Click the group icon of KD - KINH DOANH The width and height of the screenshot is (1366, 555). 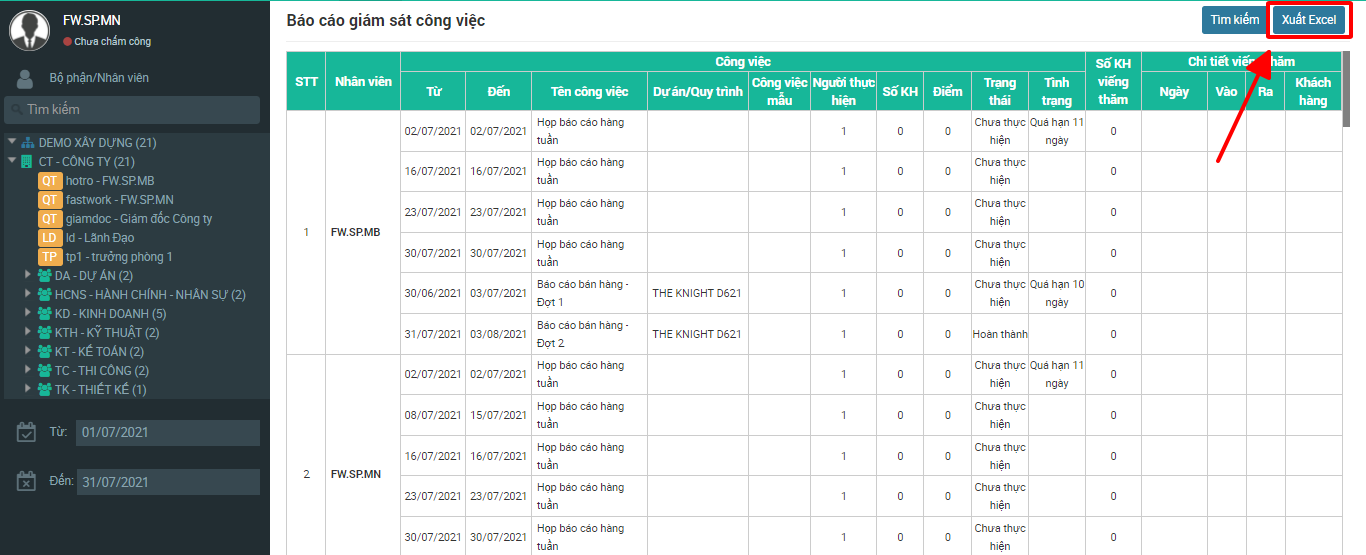pyautogui.click(x=45, y=314)
